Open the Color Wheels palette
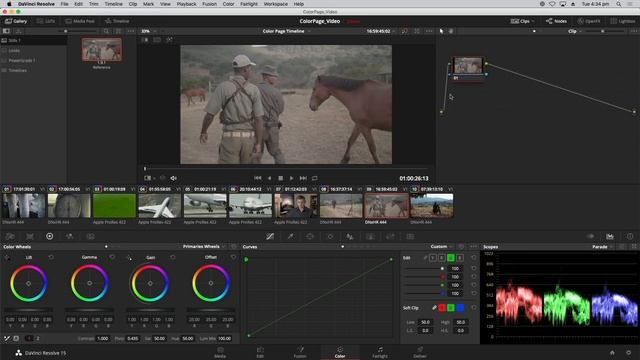 [x=49, y=236]
